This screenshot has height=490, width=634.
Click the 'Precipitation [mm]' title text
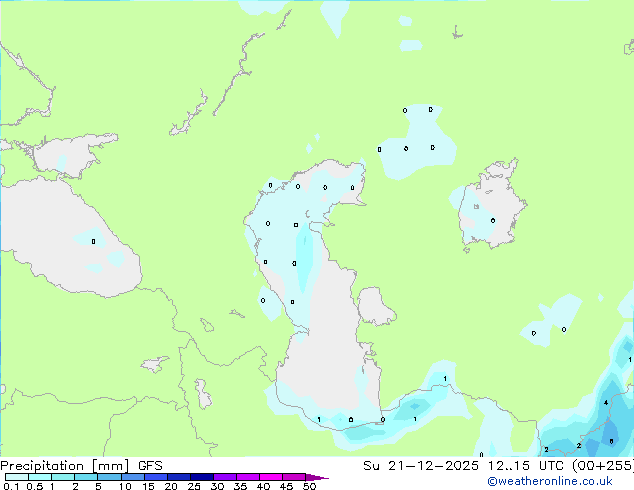[65, 466]
